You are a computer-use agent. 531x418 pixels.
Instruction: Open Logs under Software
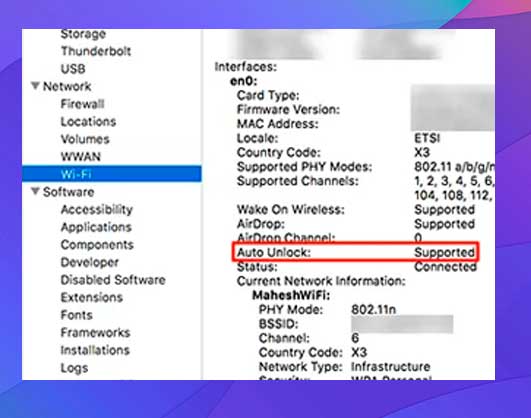pos(75,368)
